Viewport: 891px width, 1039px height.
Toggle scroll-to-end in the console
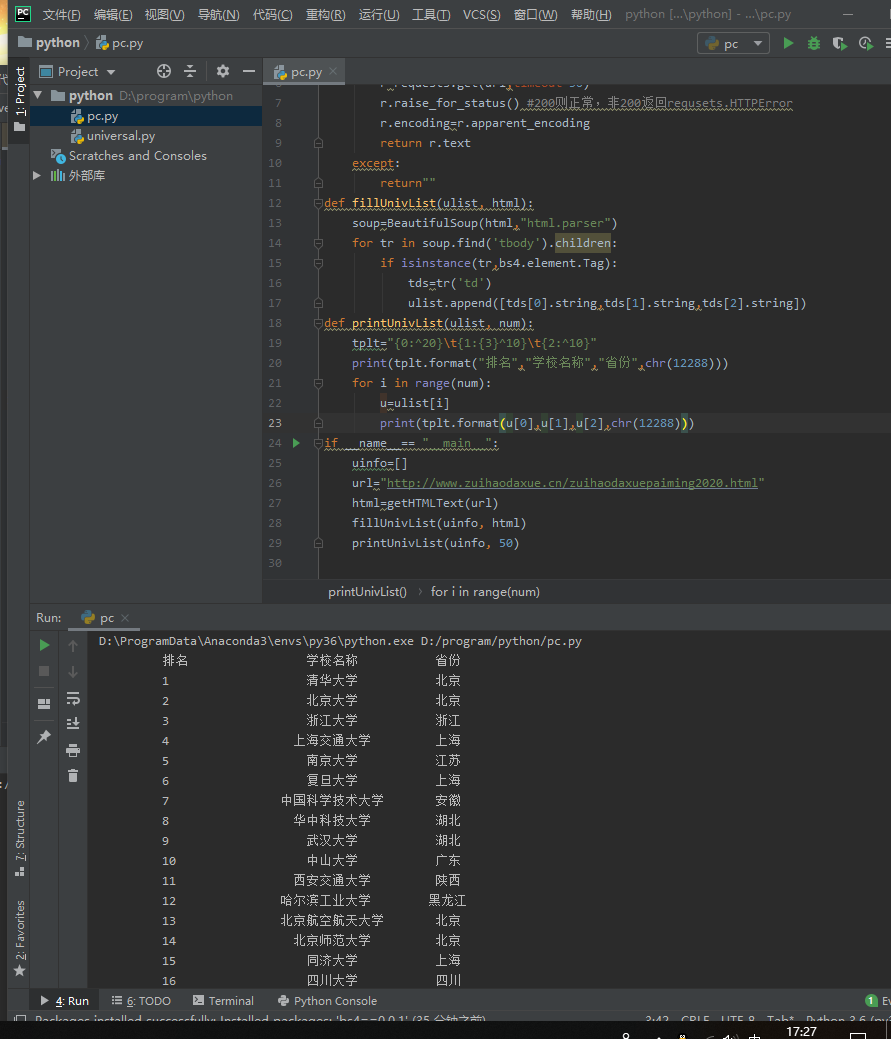click(73, 723)
